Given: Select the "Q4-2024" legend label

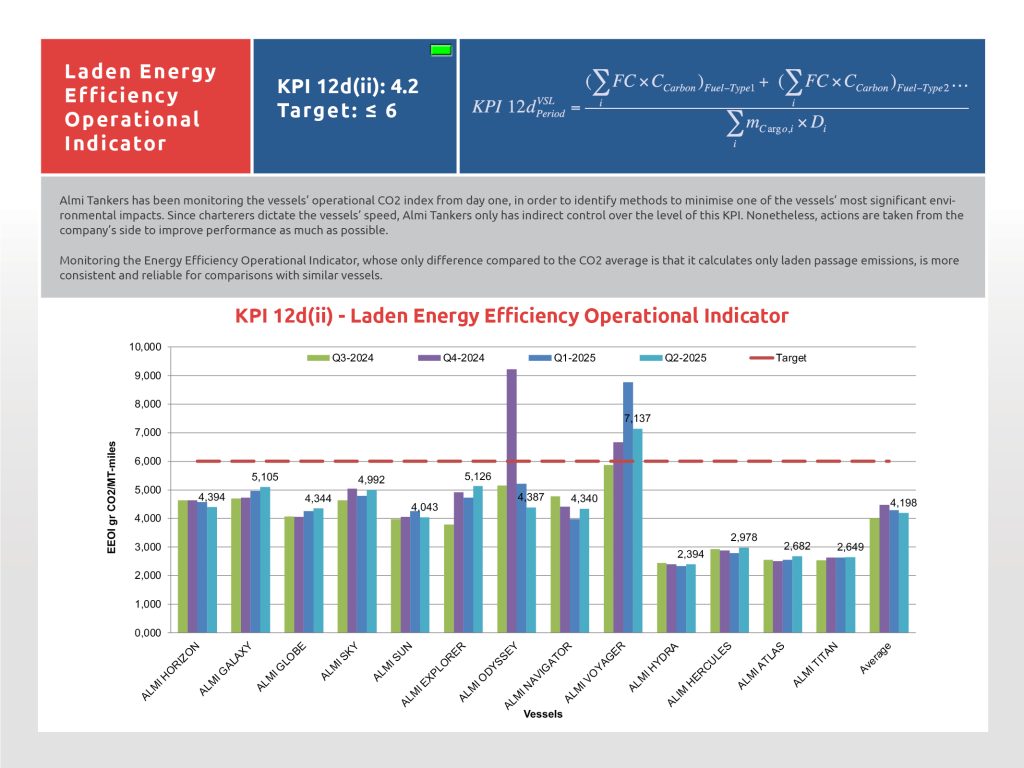Looking at the screenshot, I should [464, 358].
